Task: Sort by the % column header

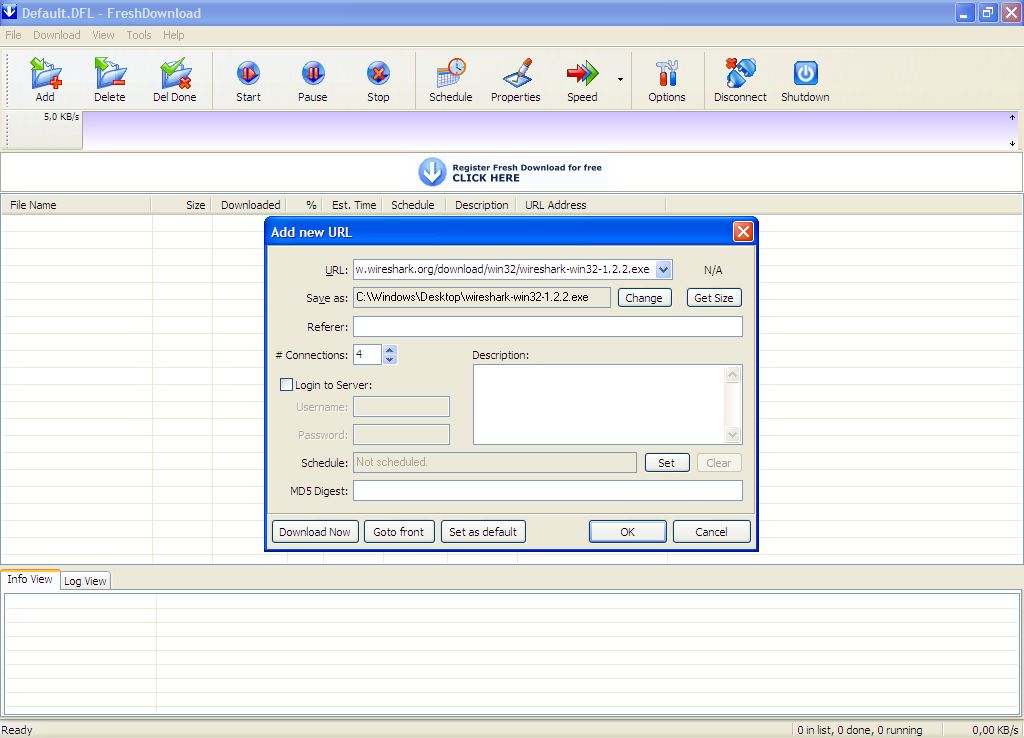Action: [x=306, y=205]
